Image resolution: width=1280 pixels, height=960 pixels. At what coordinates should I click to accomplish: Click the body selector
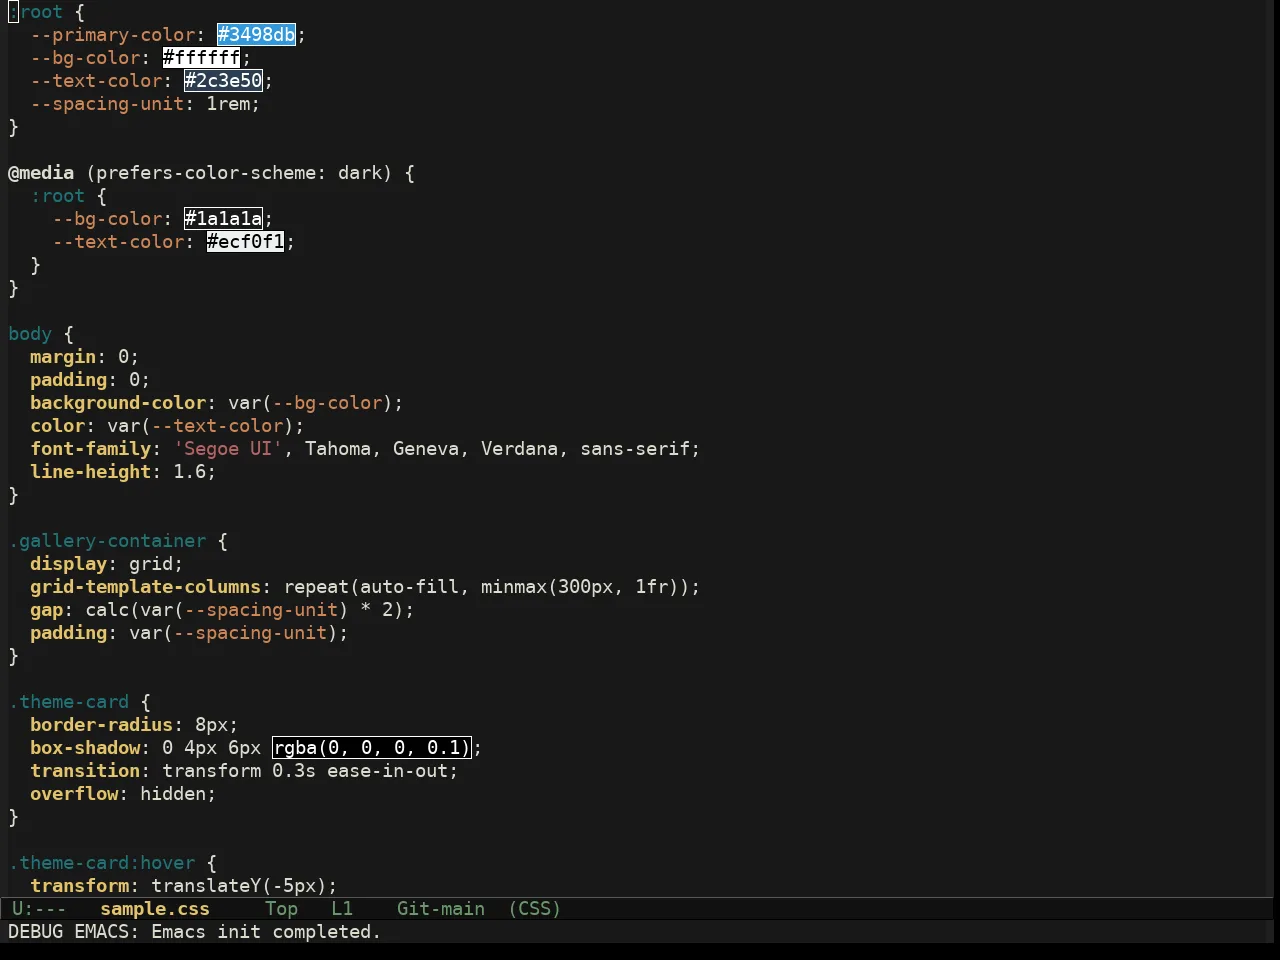30,334
